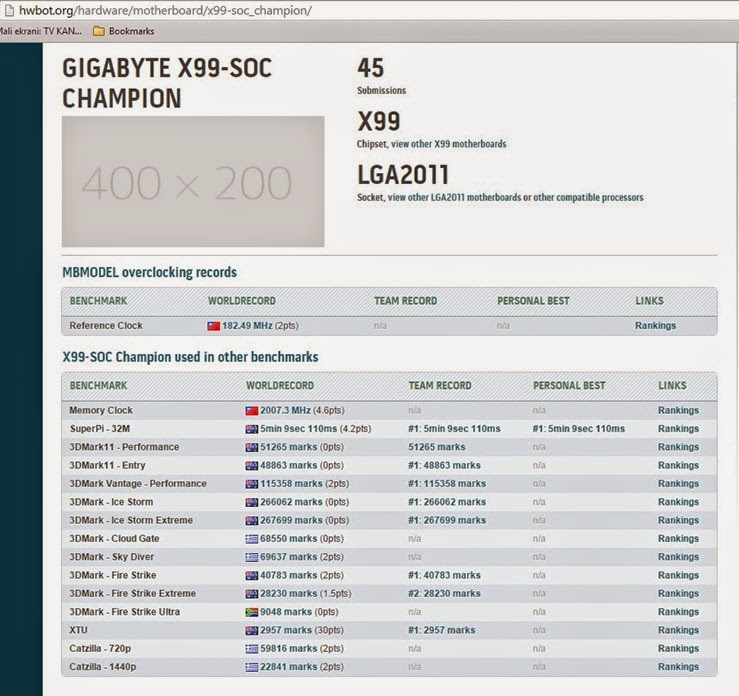Viewport: 739px width, 696px height.
Task: Click the South African flag beside 9048 marks
Action: (x=252, y=612)
